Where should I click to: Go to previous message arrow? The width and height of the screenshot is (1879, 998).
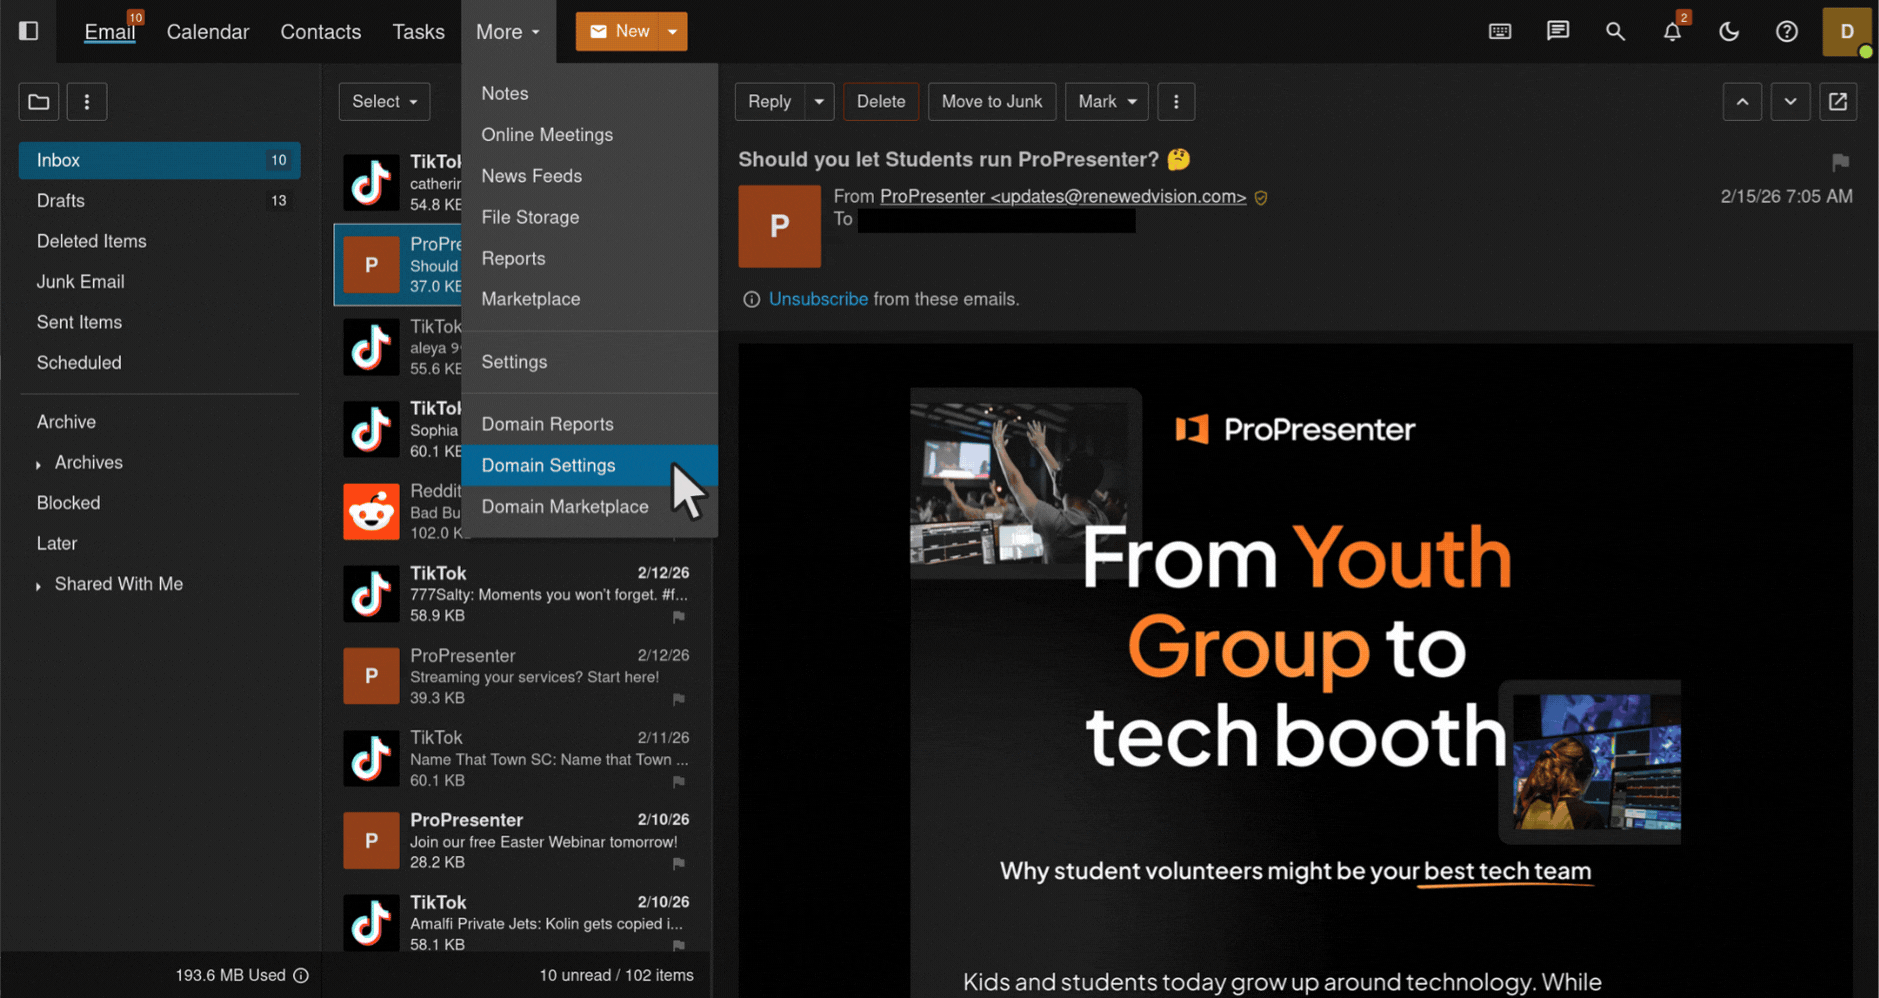(x=1742, y=101)
